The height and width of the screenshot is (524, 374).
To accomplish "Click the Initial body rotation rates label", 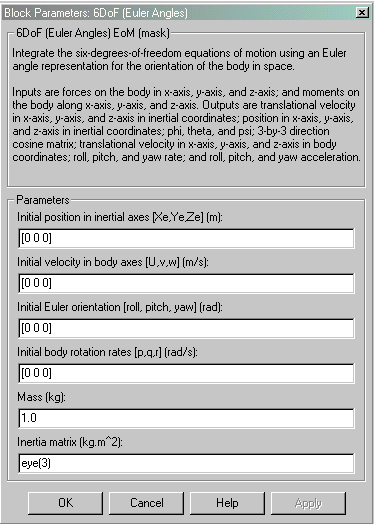I will (107, 352).
